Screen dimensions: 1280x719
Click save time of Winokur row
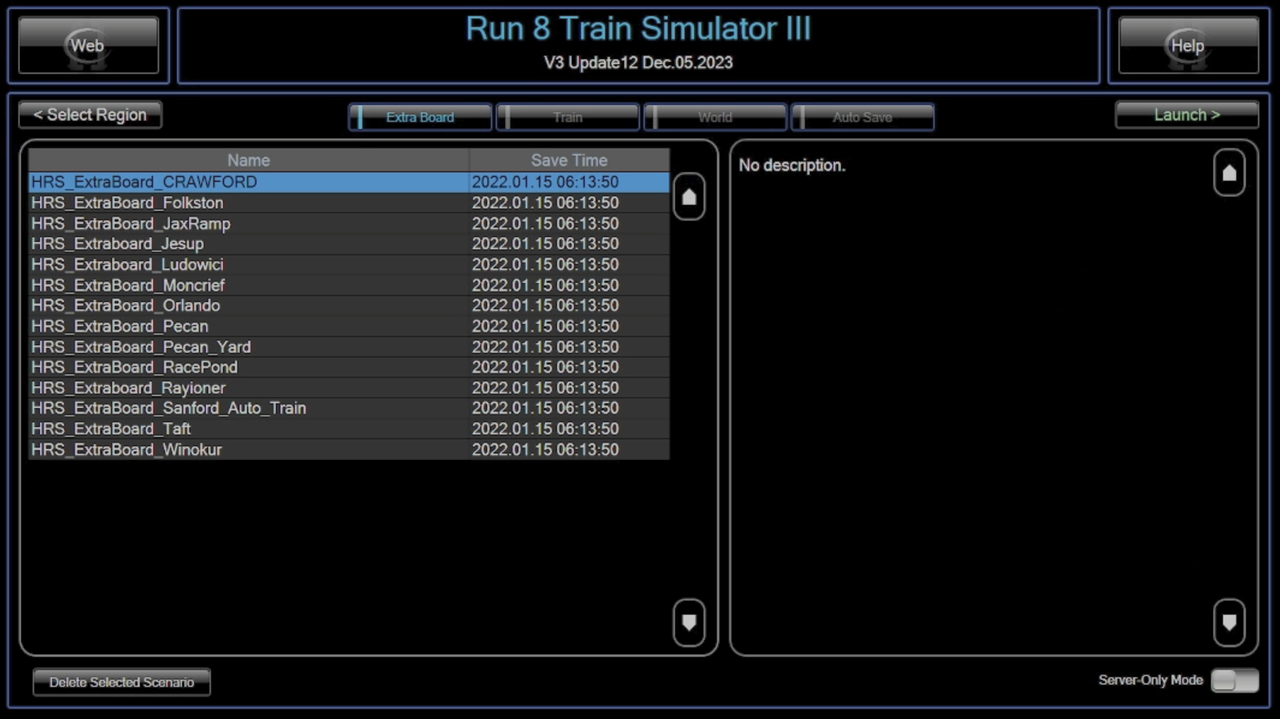[545, 450]
